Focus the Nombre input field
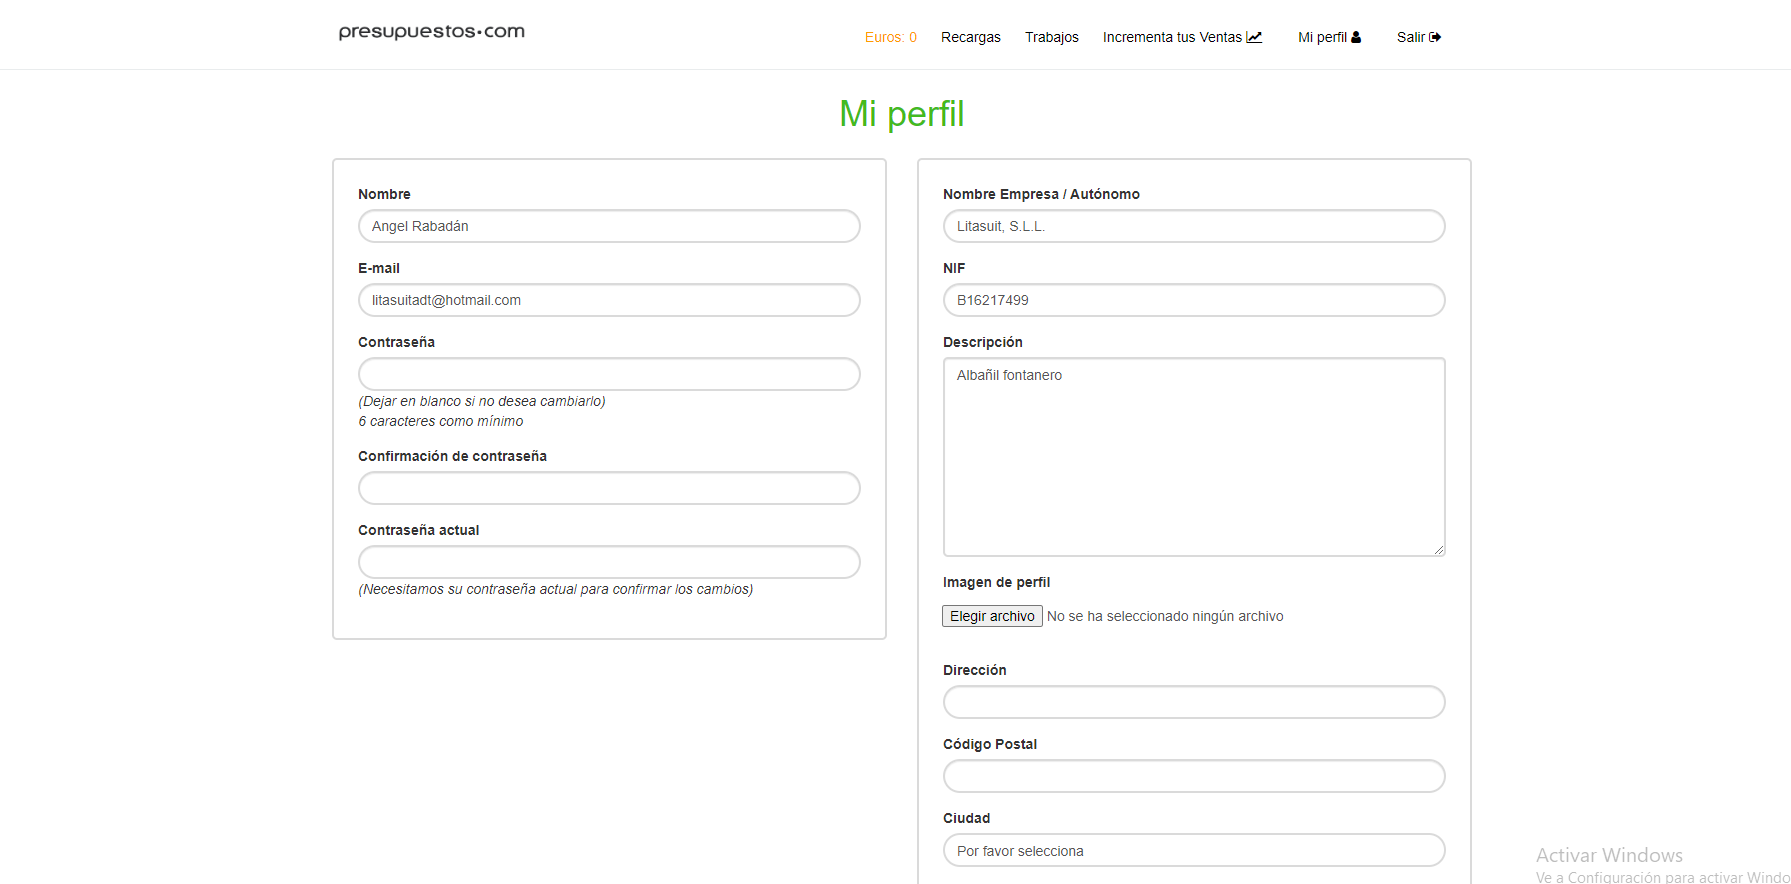The width and height of the screenshot is (1791, 884). coord(608,226)
